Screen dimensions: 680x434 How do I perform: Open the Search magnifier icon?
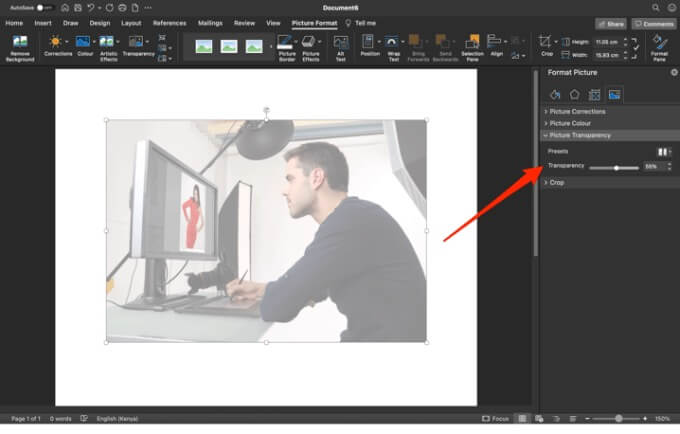coord(656,8)
